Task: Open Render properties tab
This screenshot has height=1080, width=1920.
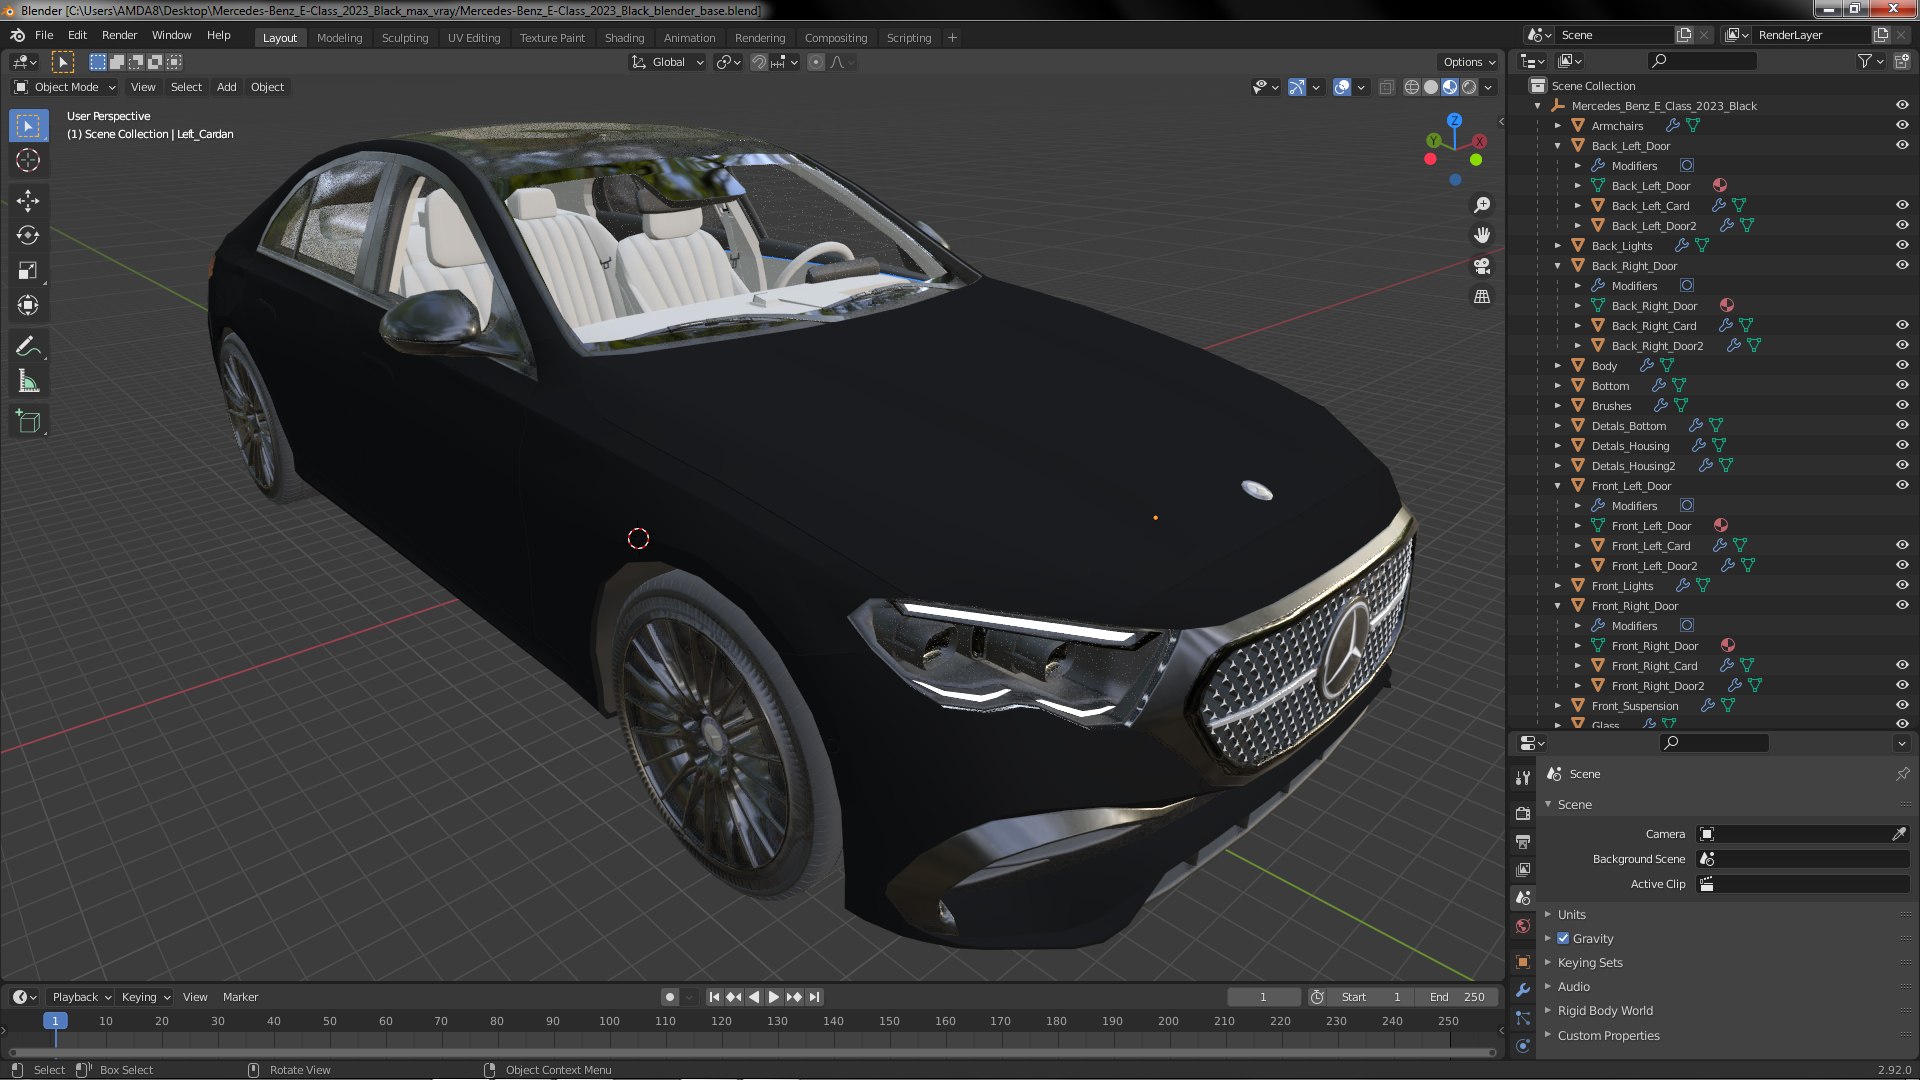Action: click(x=1523, y=813)
